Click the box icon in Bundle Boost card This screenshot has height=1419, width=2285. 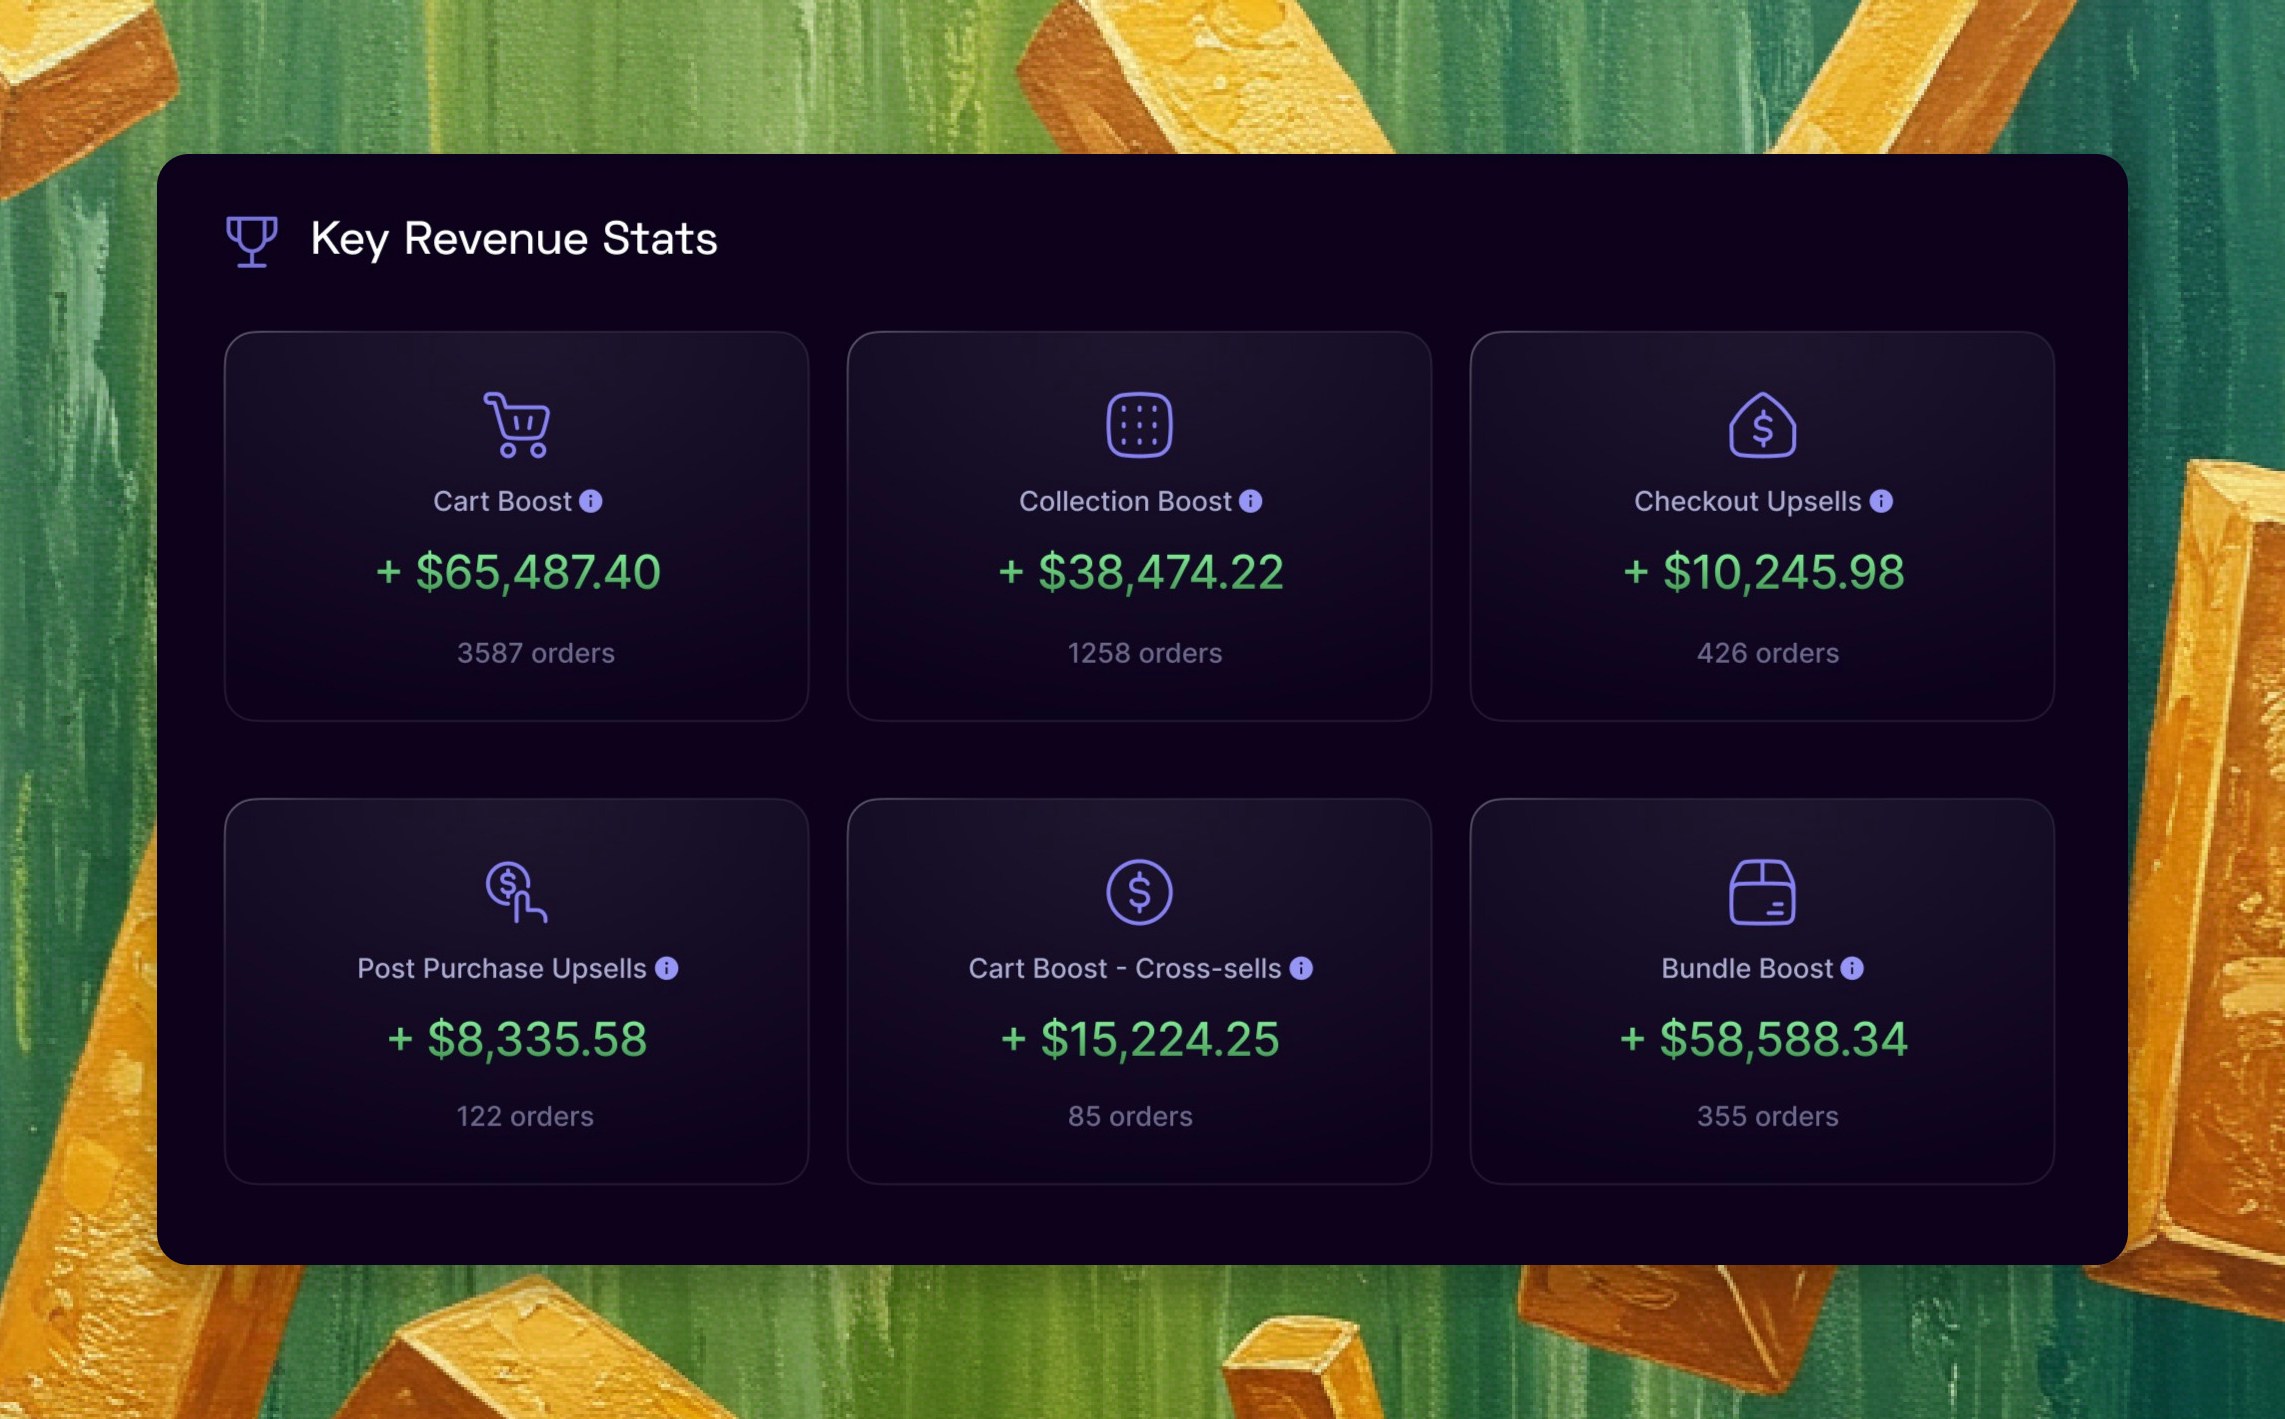[1762, 892]
